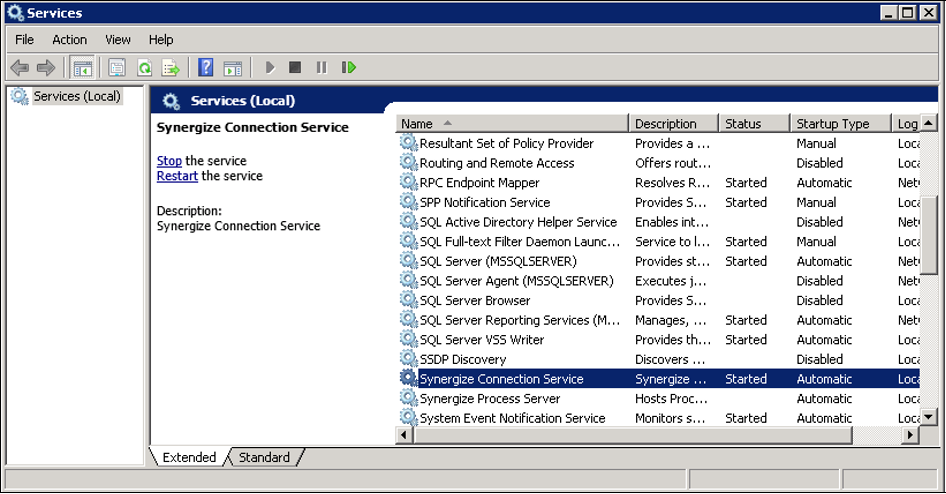
Task: Switch to the Standard tab
Action: click(264, 457)
